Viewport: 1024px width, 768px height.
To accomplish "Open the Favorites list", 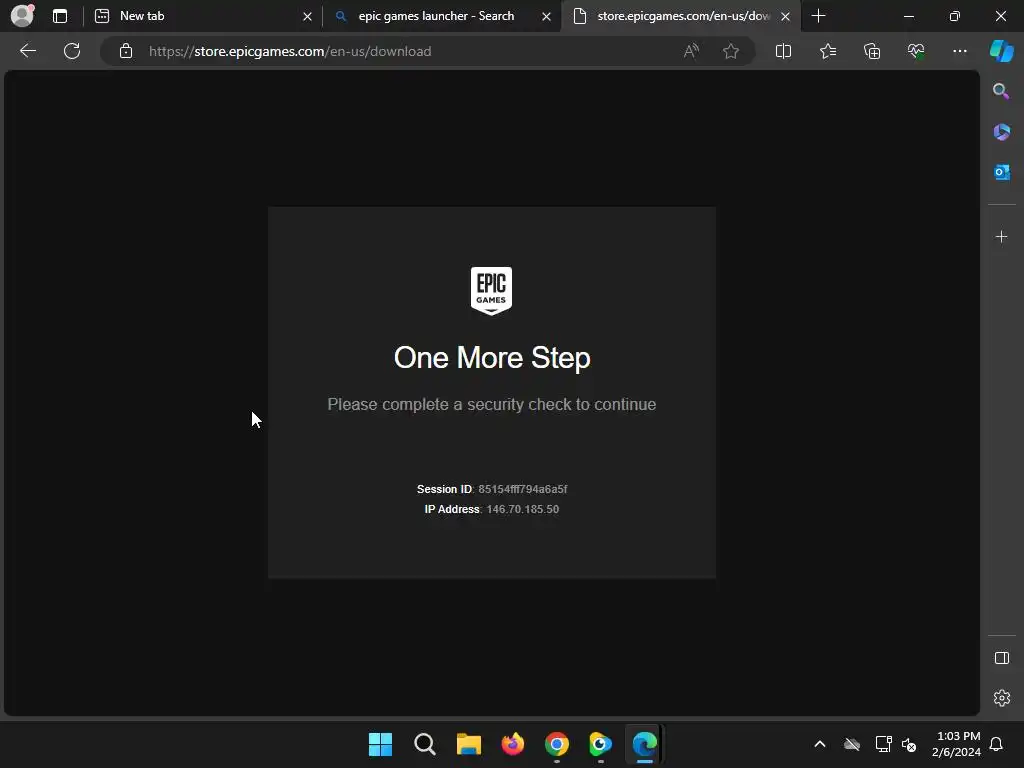I will coord(827,51).
